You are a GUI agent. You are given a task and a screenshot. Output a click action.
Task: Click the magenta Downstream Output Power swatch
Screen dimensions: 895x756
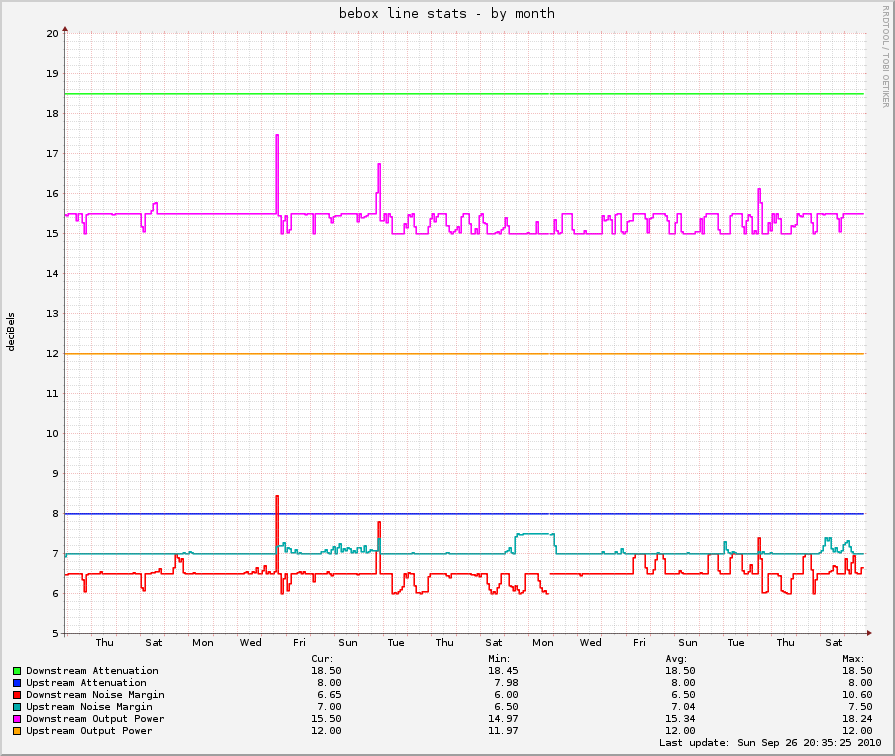click(x=17, y=719)
